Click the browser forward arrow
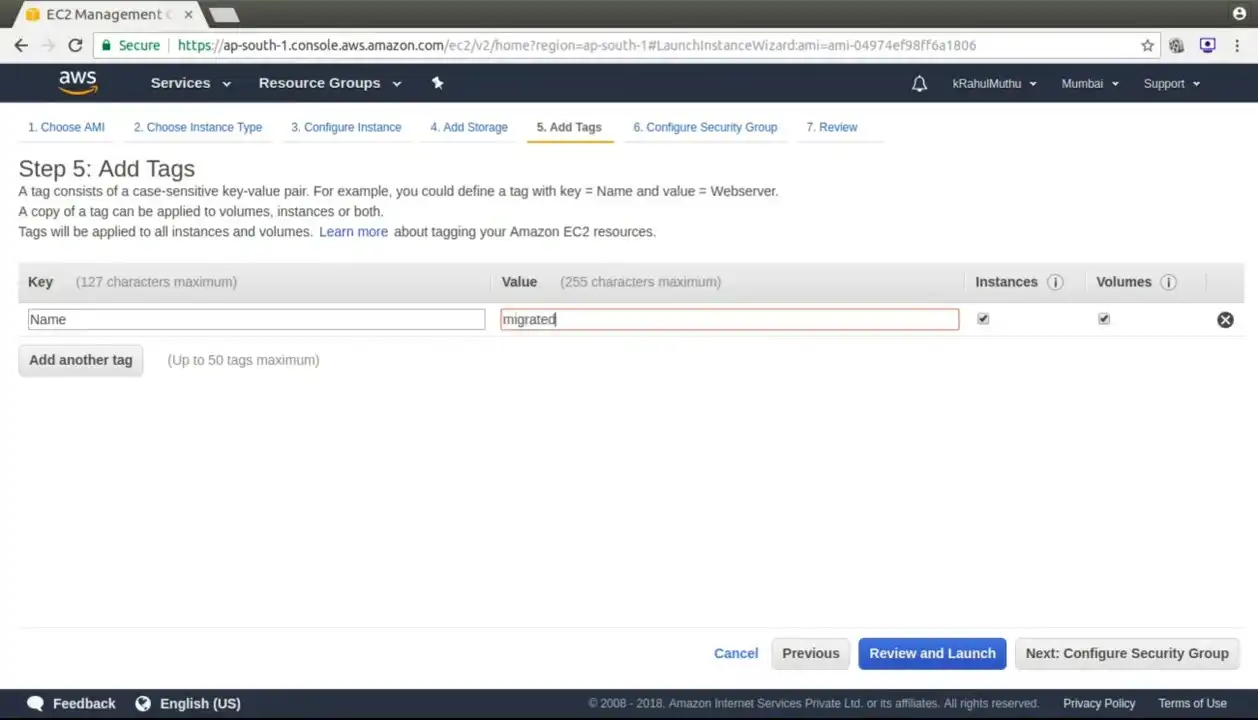 [48, 45]
